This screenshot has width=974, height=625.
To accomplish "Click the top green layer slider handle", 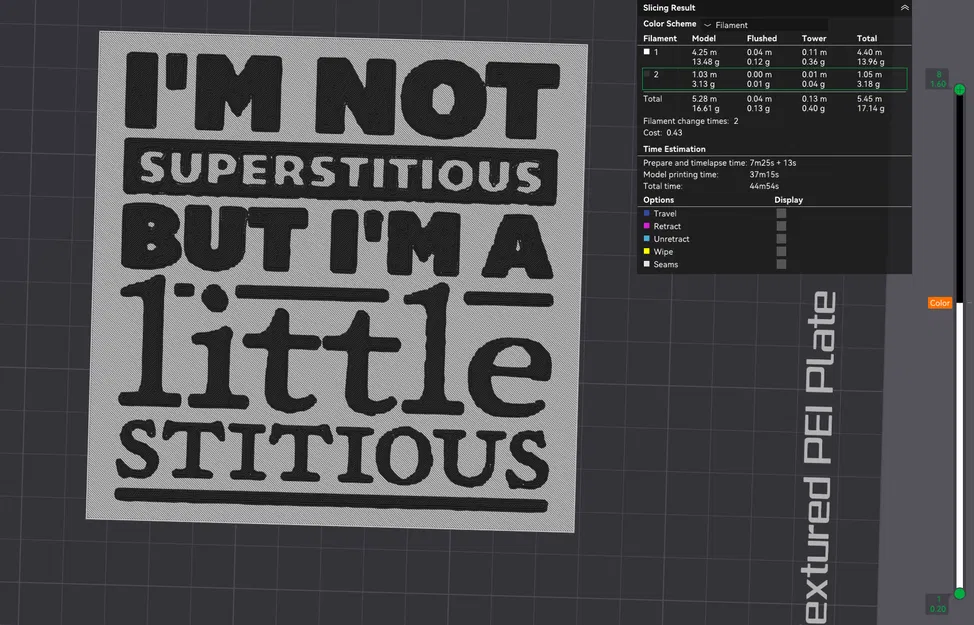I will point(959,90).
